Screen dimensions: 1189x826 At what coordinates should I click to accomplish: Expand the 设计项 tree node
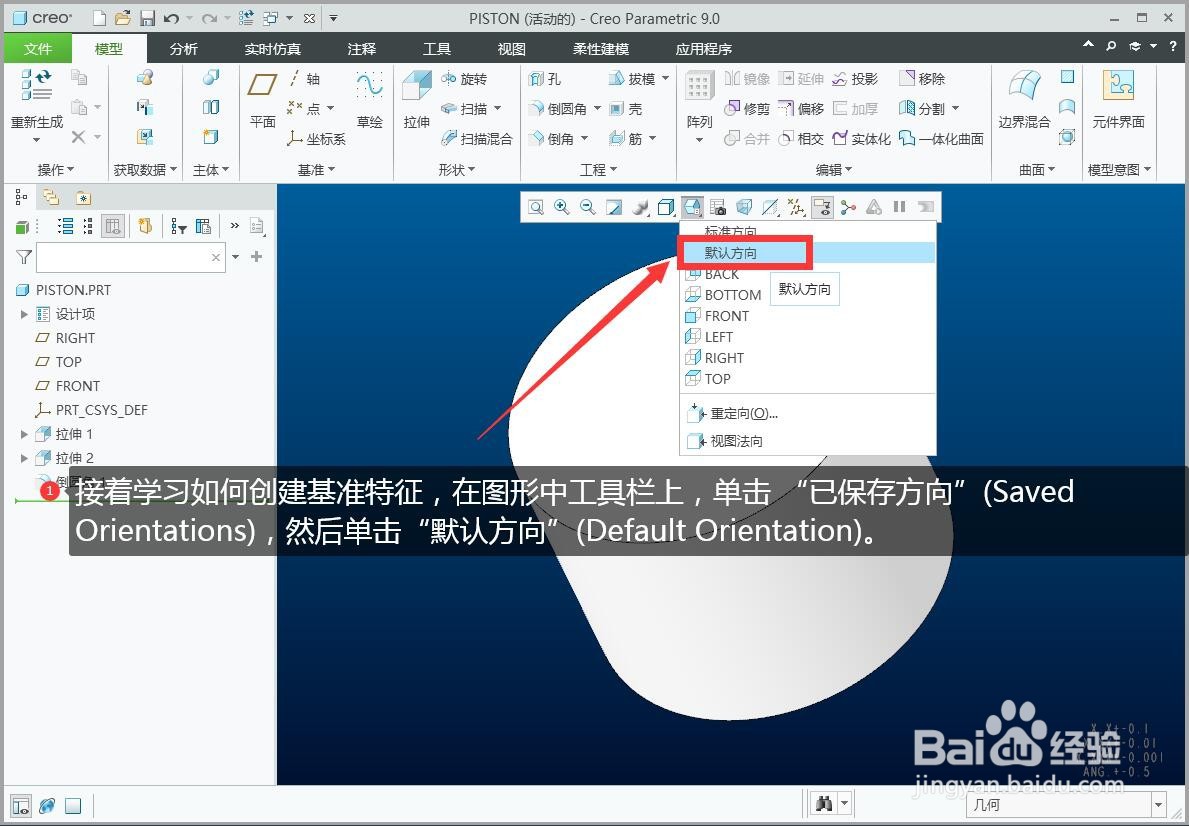click(24, 314)
